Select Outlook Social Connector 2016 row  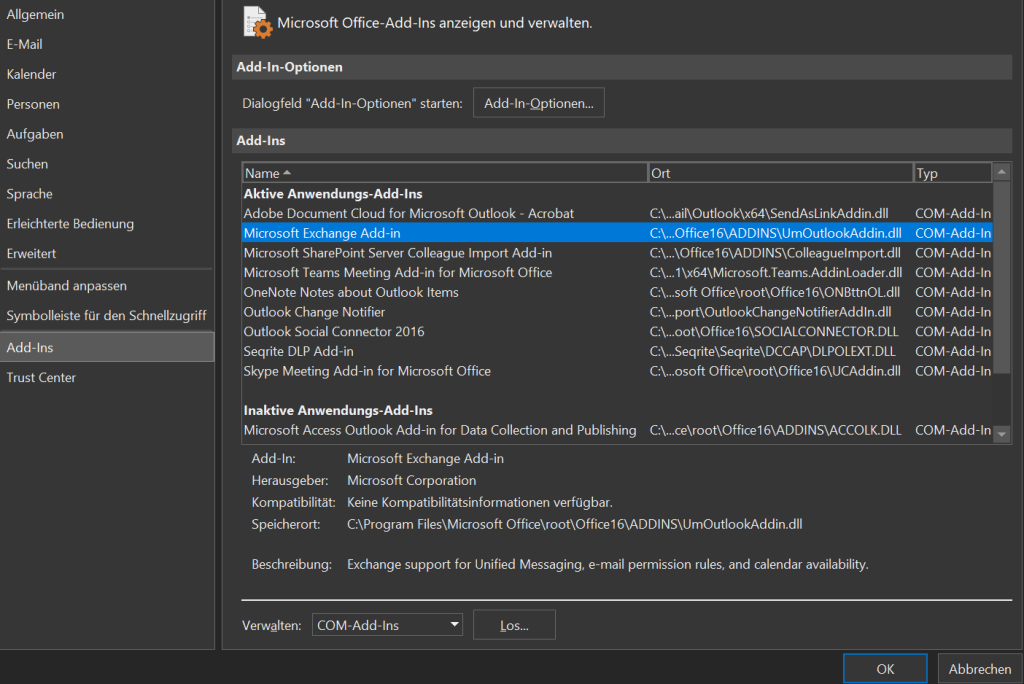coord(616,332)
